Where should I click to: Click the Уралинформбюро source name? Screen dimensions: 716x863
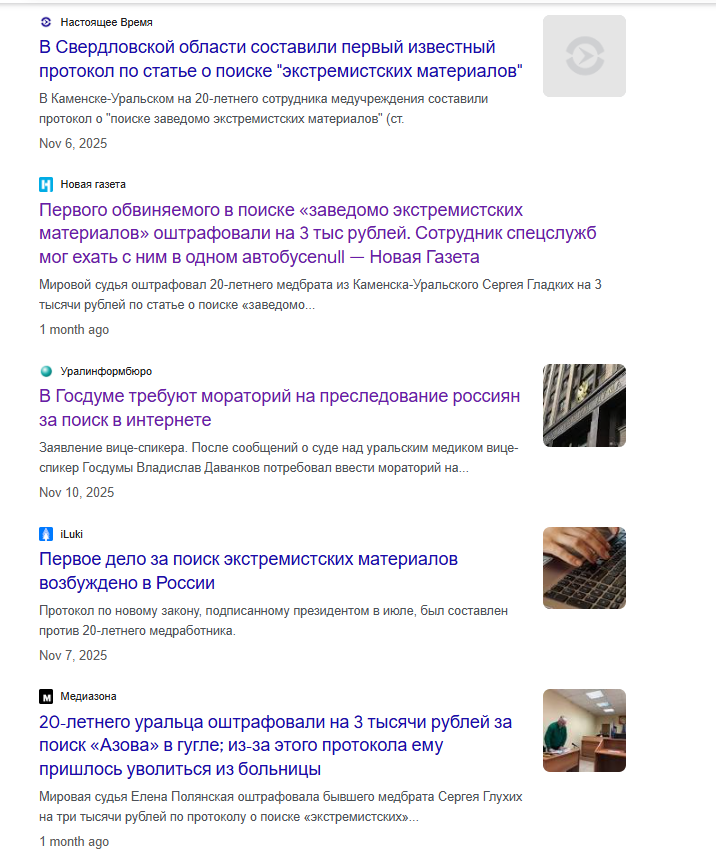106,371
